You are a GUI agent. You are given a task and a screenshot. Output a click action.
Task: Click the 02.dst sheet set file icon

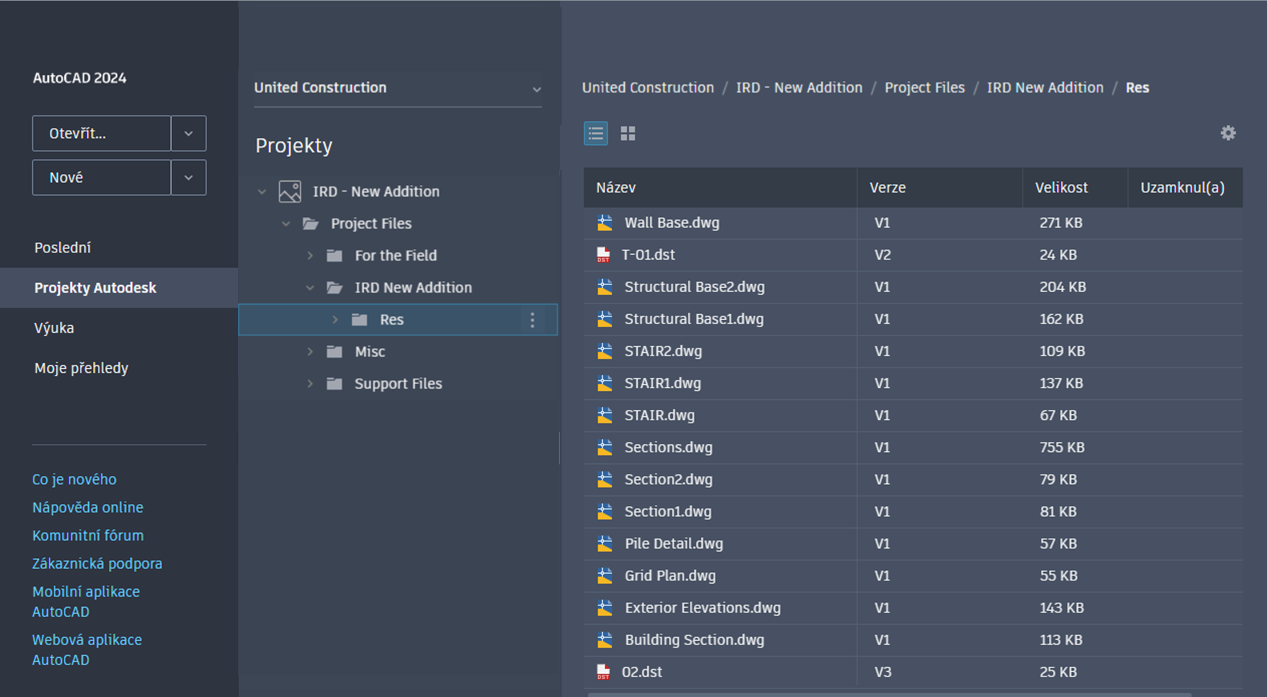pos(603,672)
